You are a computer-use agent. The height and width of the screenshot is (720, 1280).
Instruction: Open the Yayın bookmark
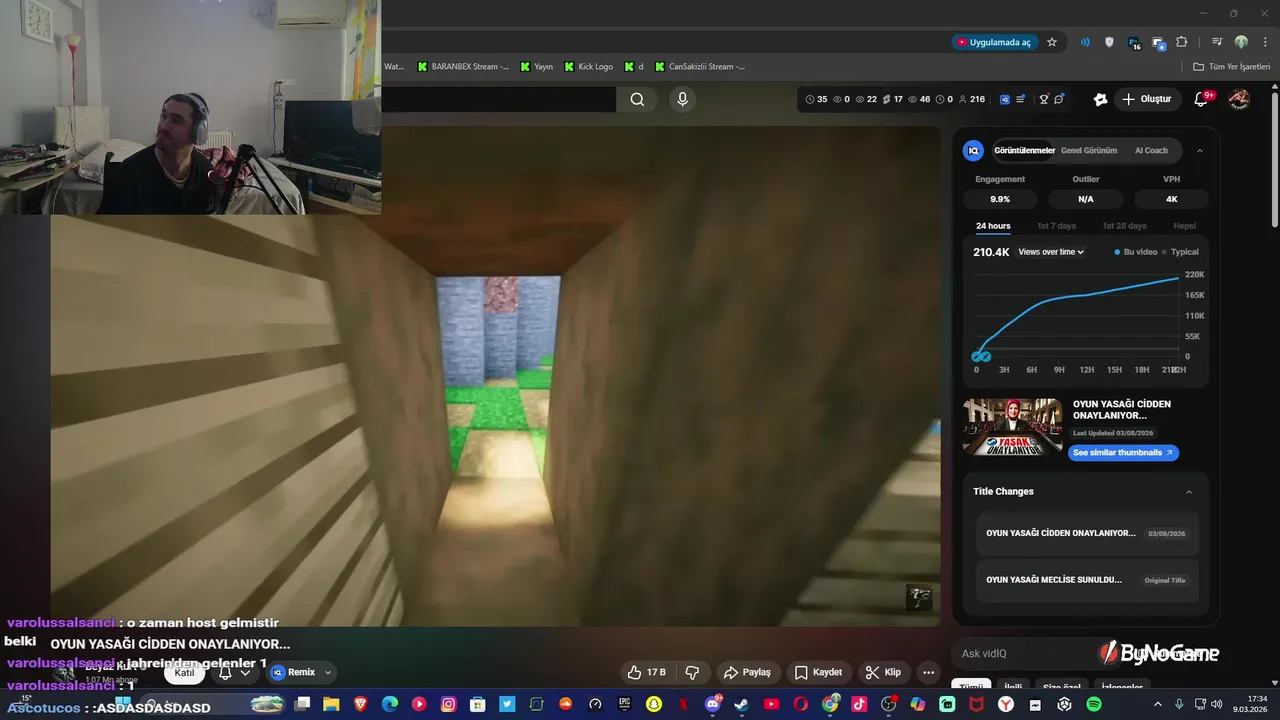(536, 67)
